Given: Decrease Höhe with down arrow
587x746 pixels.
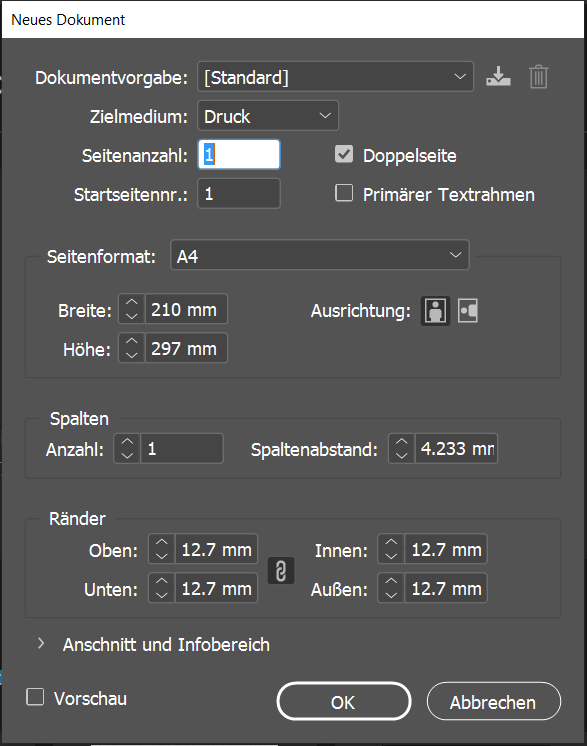Looking at the screenshot, I should pyautogui.click(x=132, y=356).
